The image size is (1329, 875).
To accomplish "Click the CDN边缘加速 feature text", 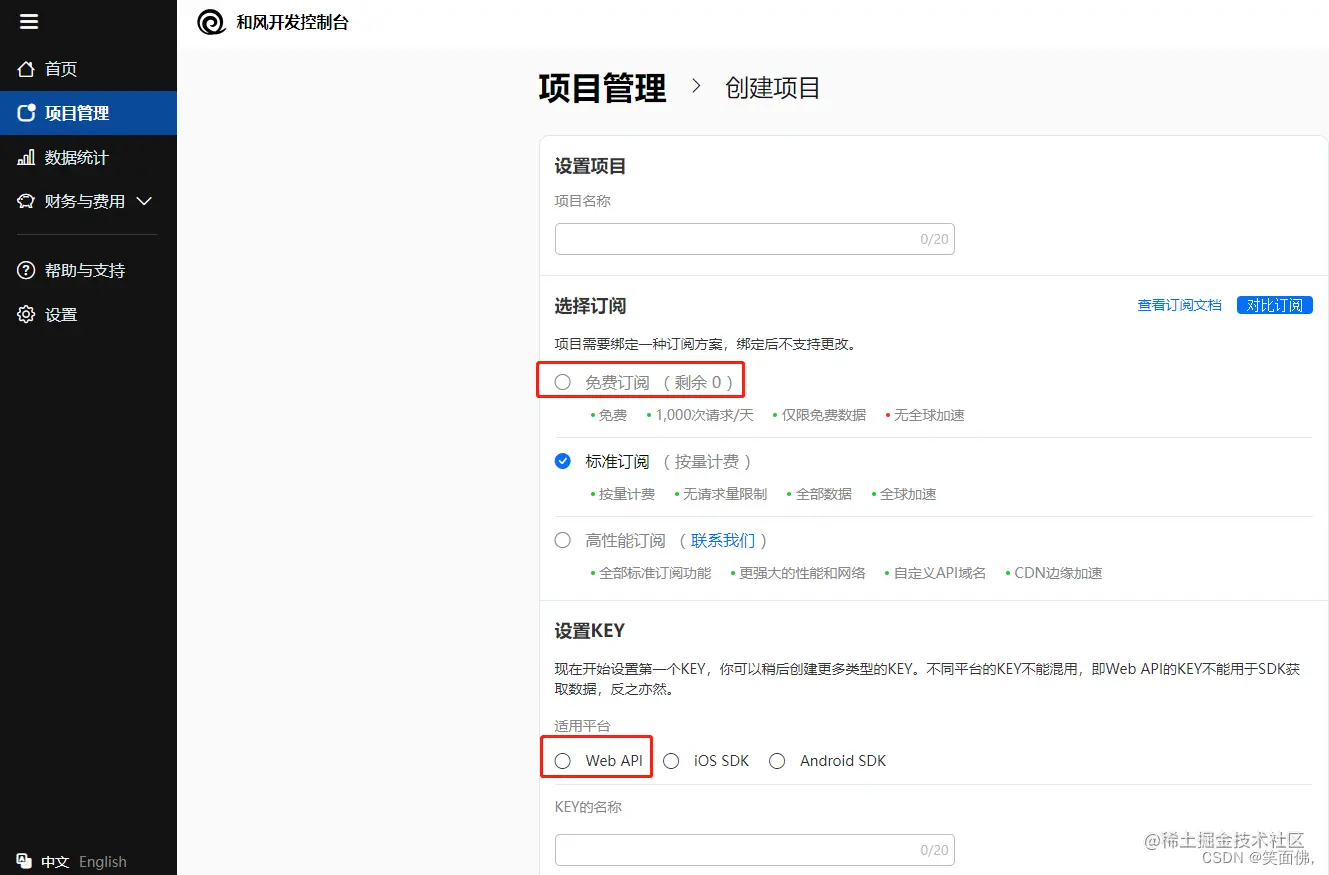I will [1058, 573].
